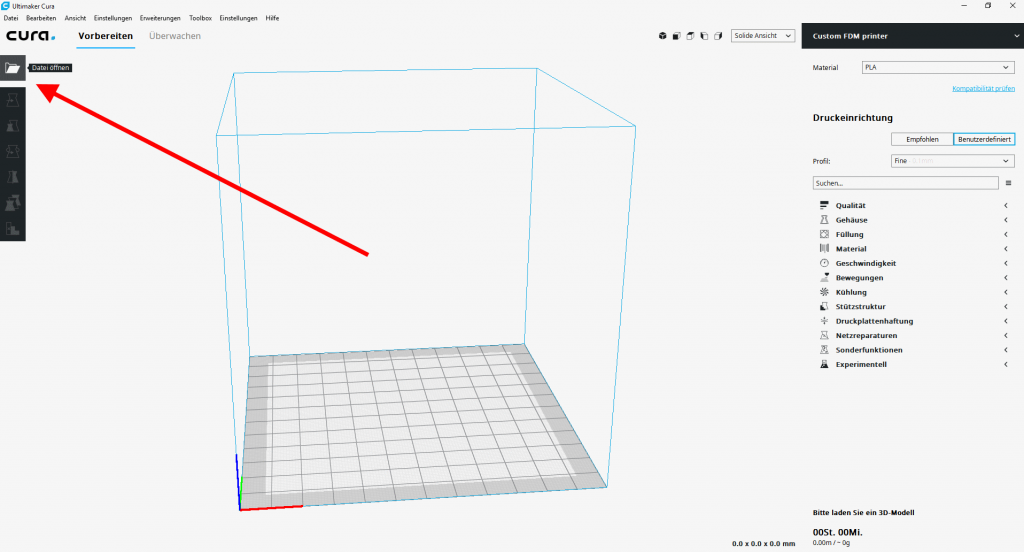The image size is (1024, 552).
Task: Expand Qualität settings via its chevron
Action: [1006, 205]
